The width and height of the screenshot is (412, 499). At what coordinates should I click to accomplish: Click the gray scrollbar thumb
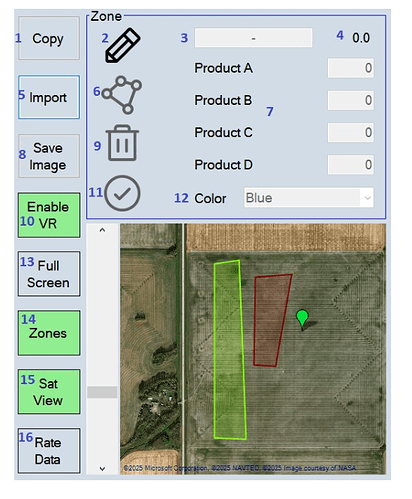click(102, 392)
